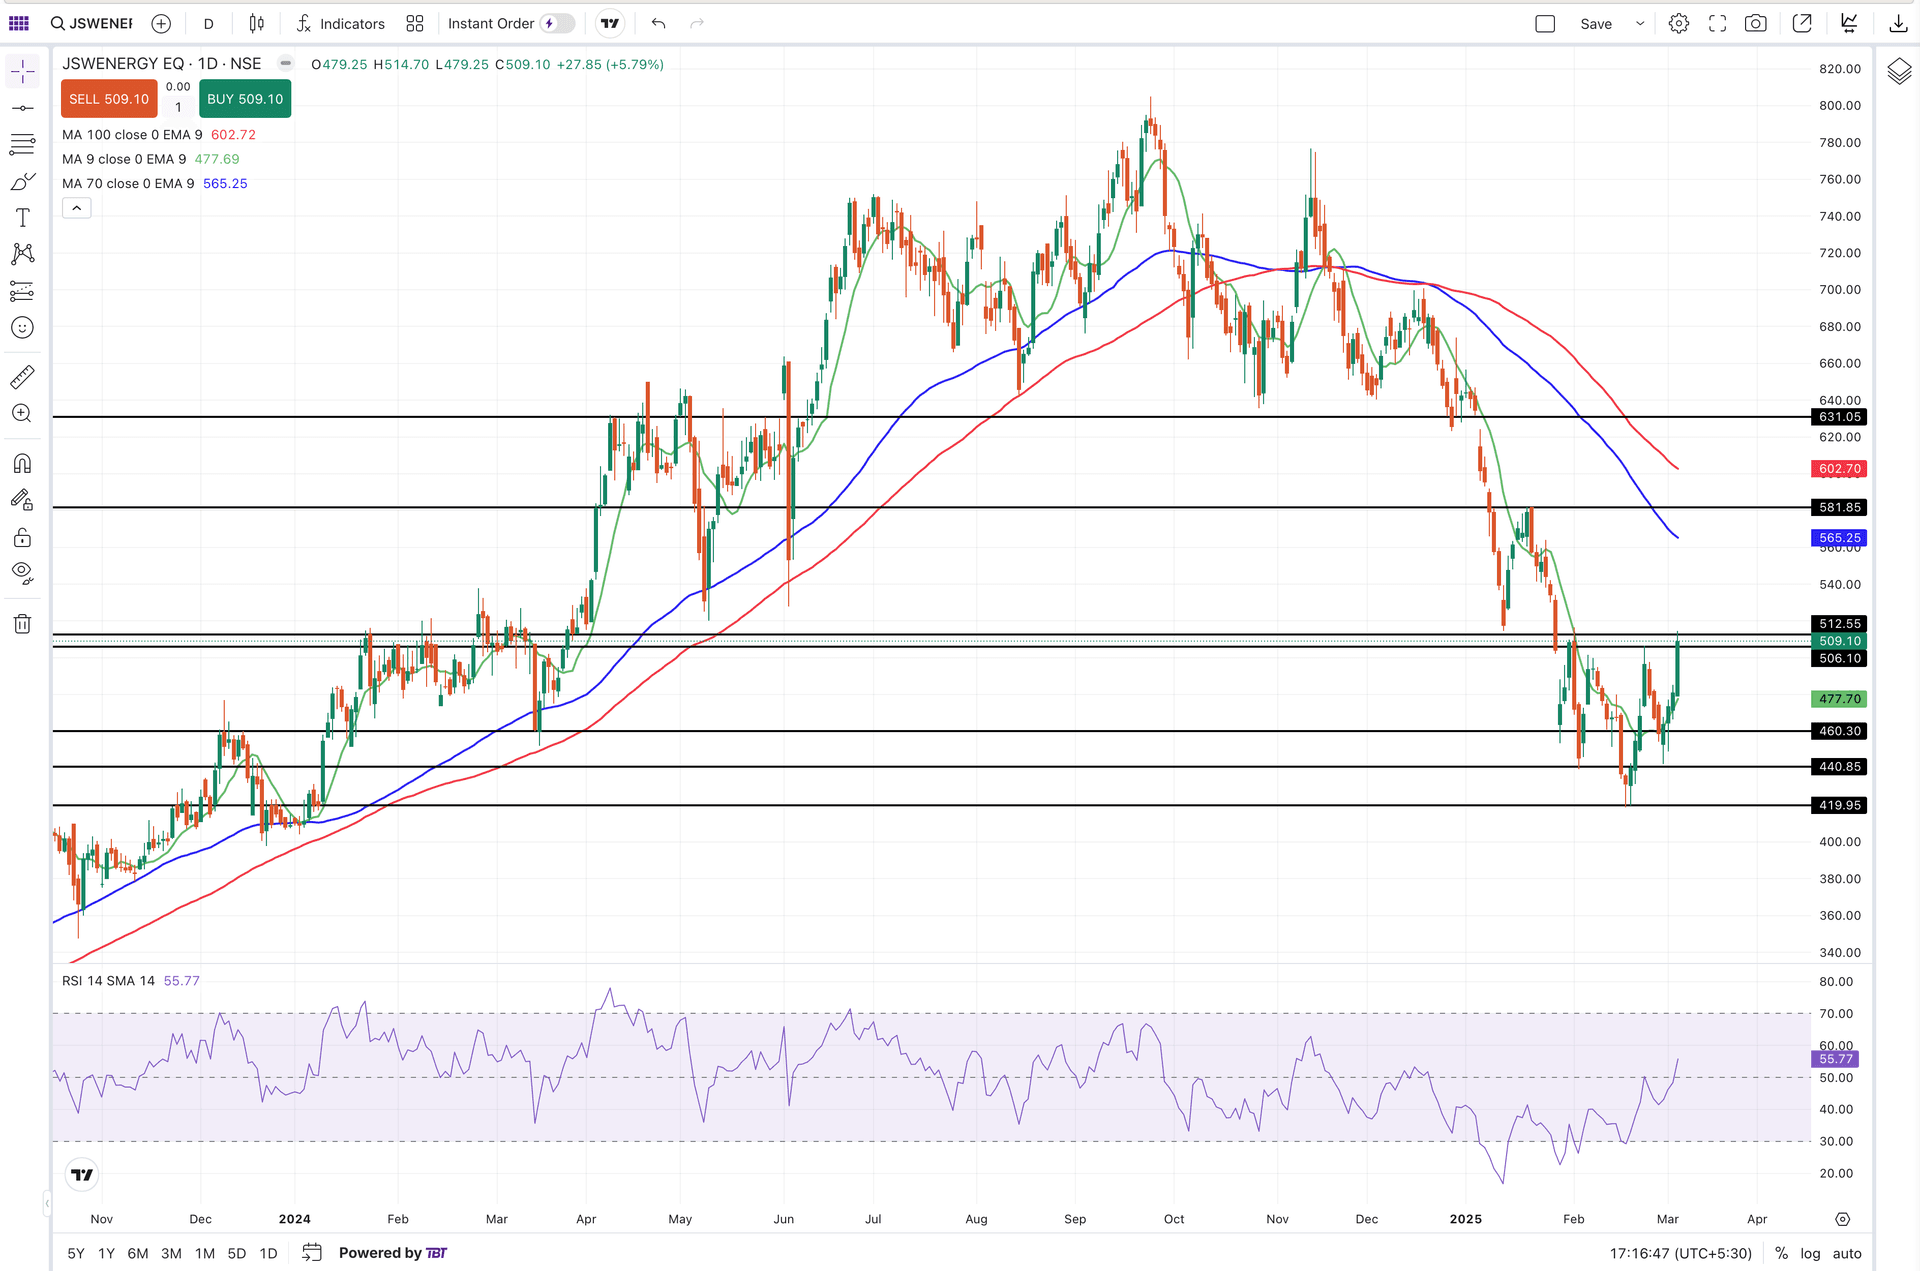Select the 1M time range
Screen dimensions: 1920x1271
click(205, 1253)
